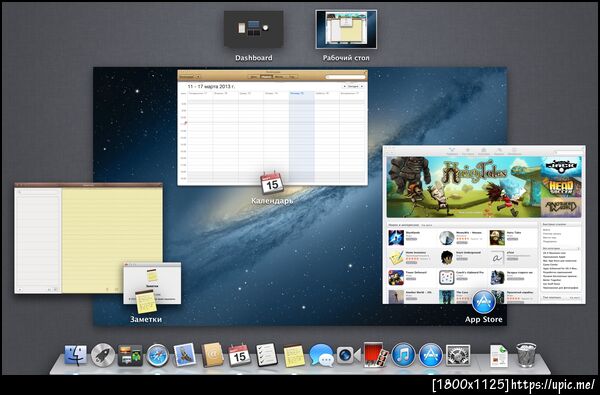Click Dashboard space label
The height and width of the screenshot is (395, 600).
pyautogui.click(x=254, y=58)
